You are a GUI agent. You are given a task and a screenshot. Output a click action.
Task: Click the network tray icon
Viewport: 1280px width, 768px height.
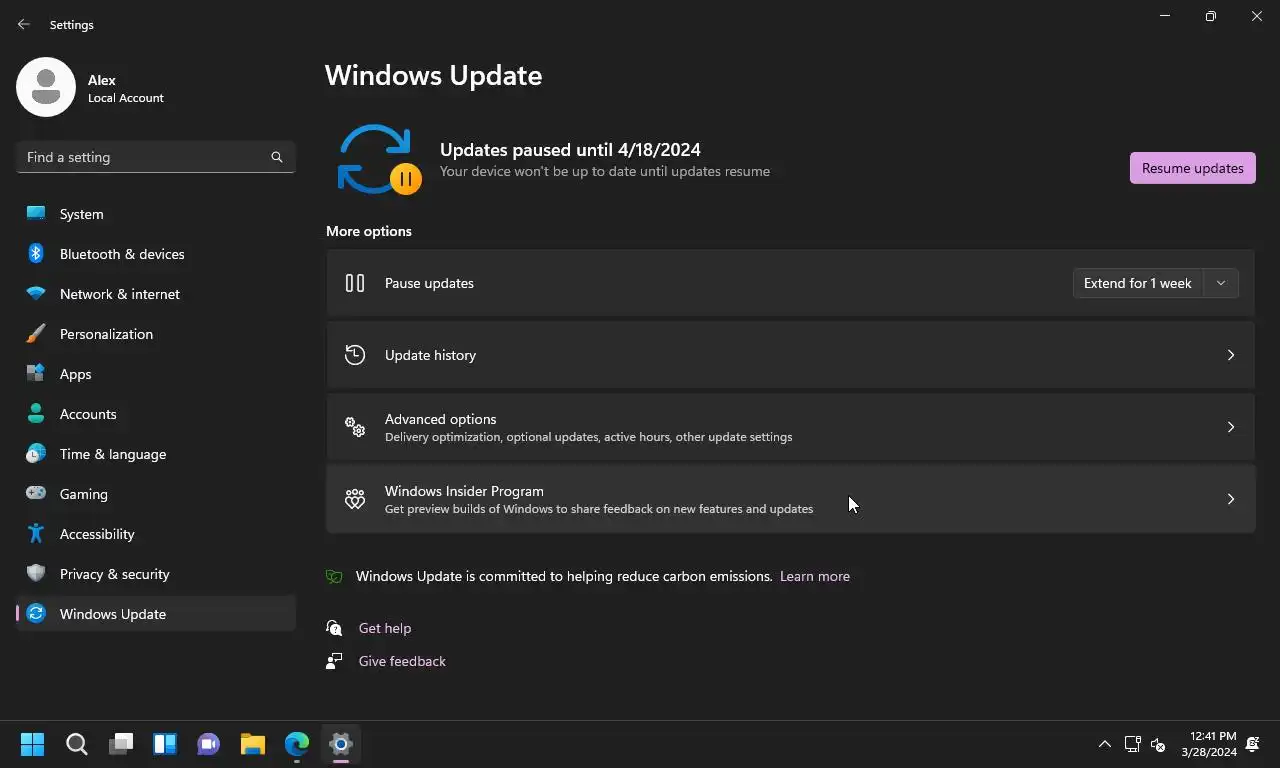1133,744
